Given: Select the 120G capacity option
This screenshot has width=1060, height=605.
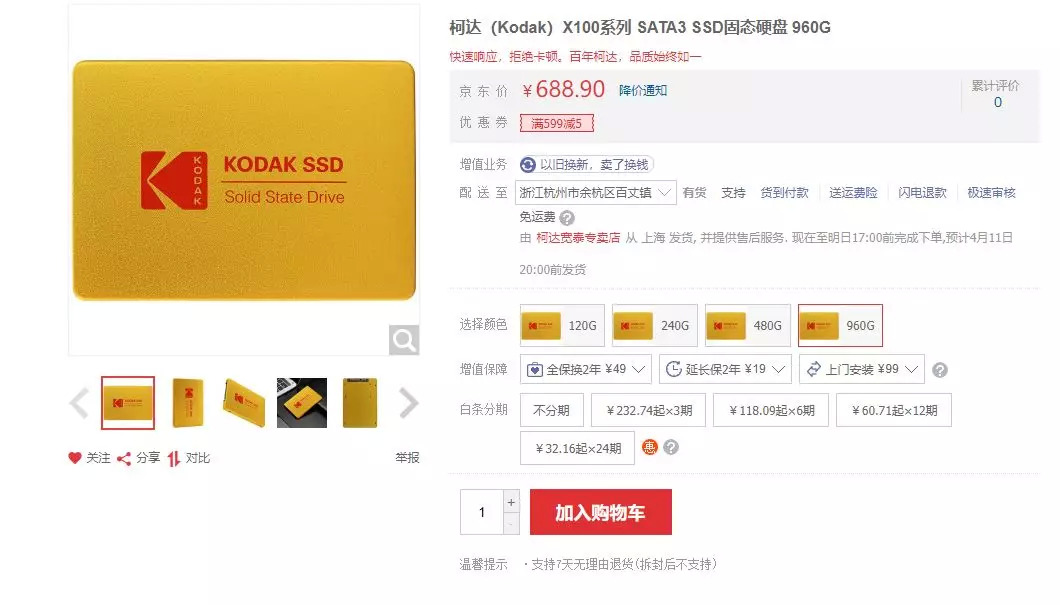Looking at the screenshot, I should click(x=562, y=325).
